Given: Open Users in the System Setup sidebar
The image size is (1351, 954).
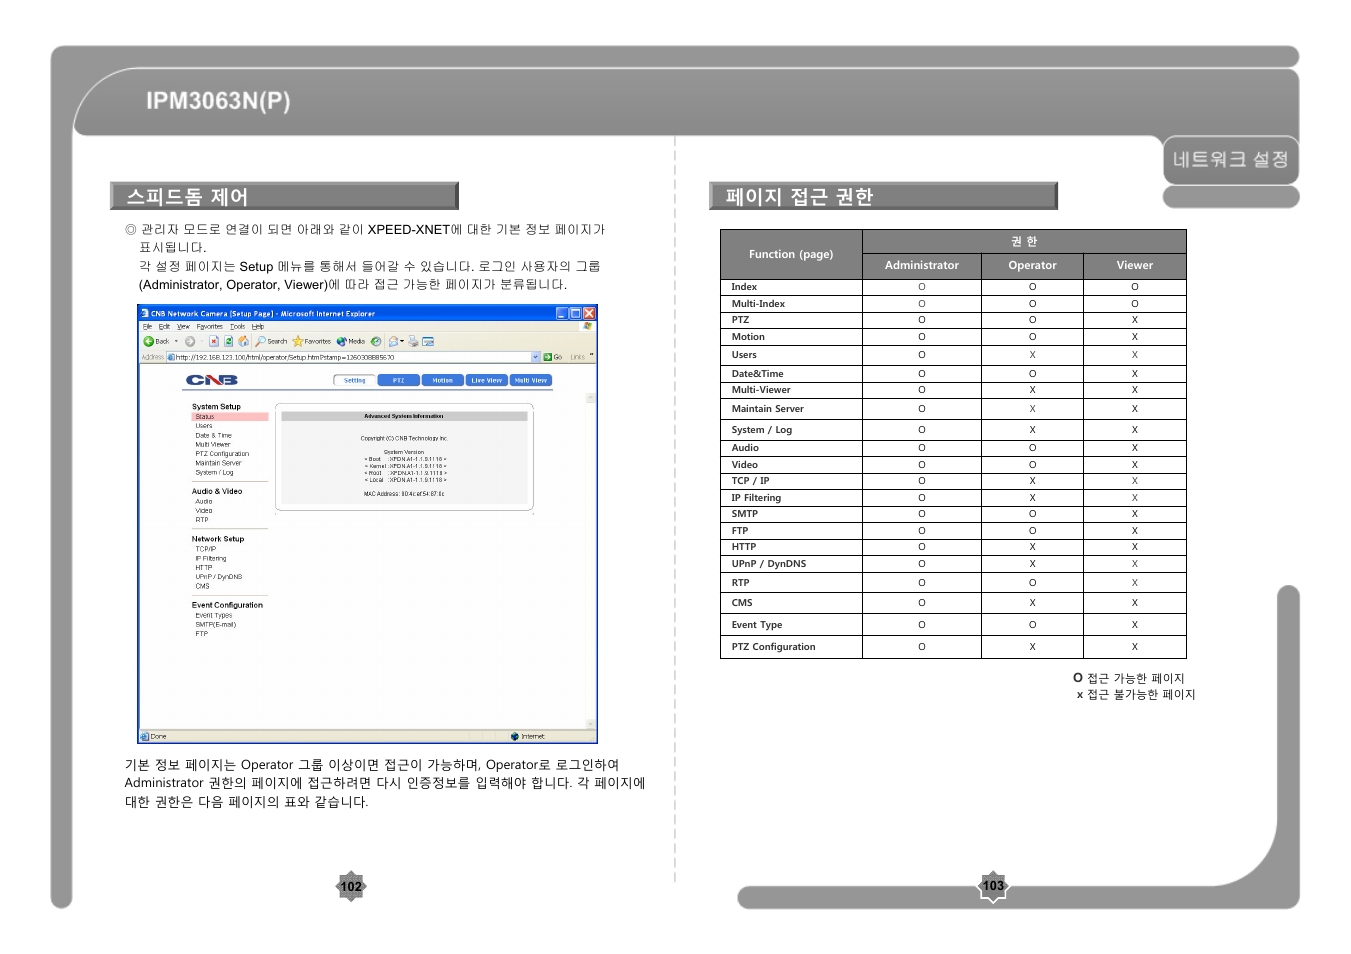Looking at the screenshot, I should (204, 426).
